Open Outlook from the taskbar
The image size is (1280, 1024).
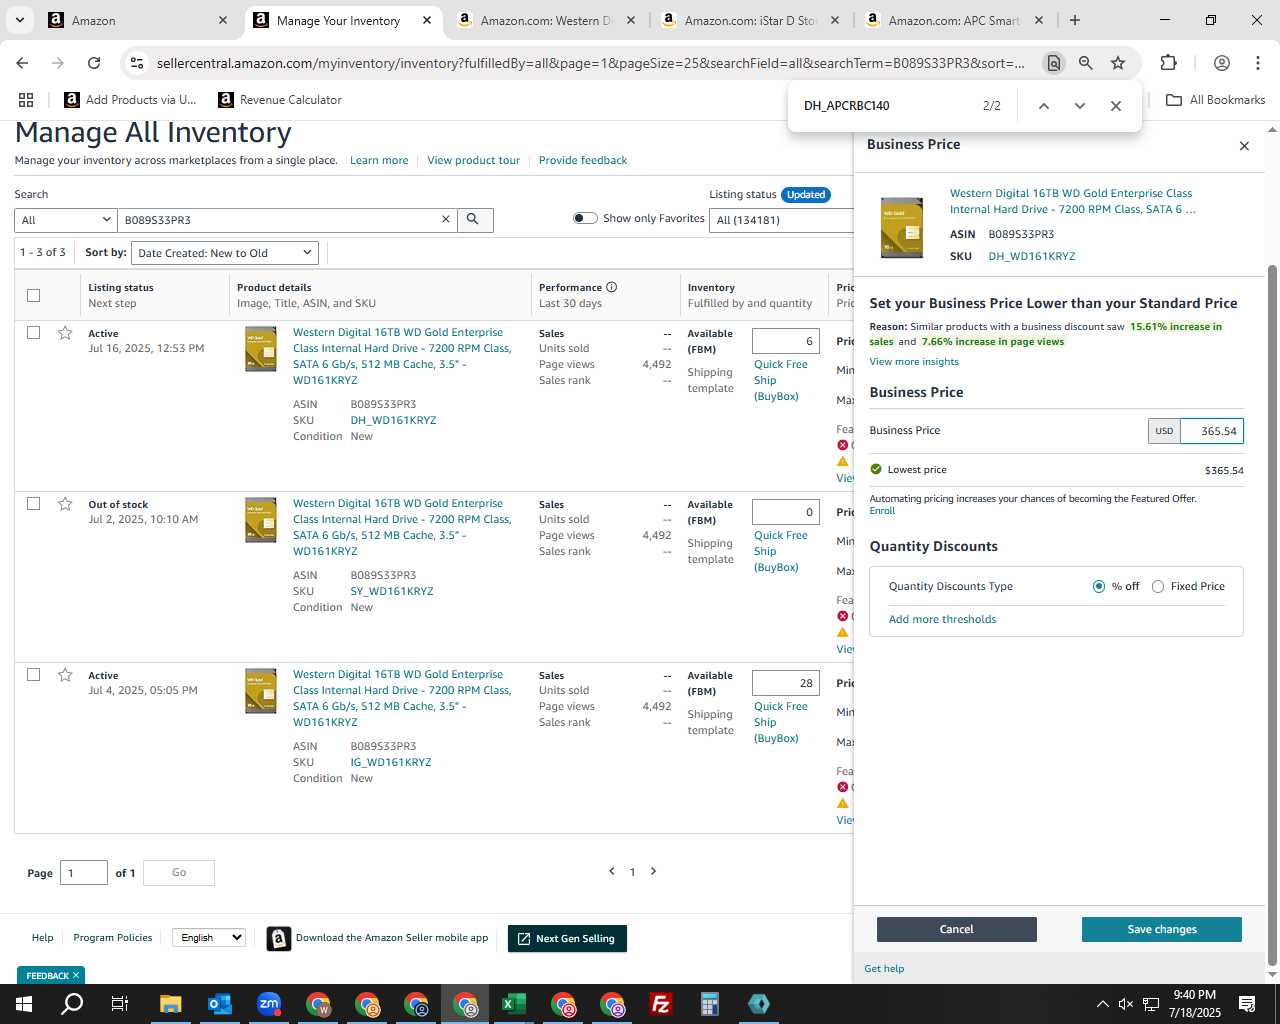coord(220,1004)
